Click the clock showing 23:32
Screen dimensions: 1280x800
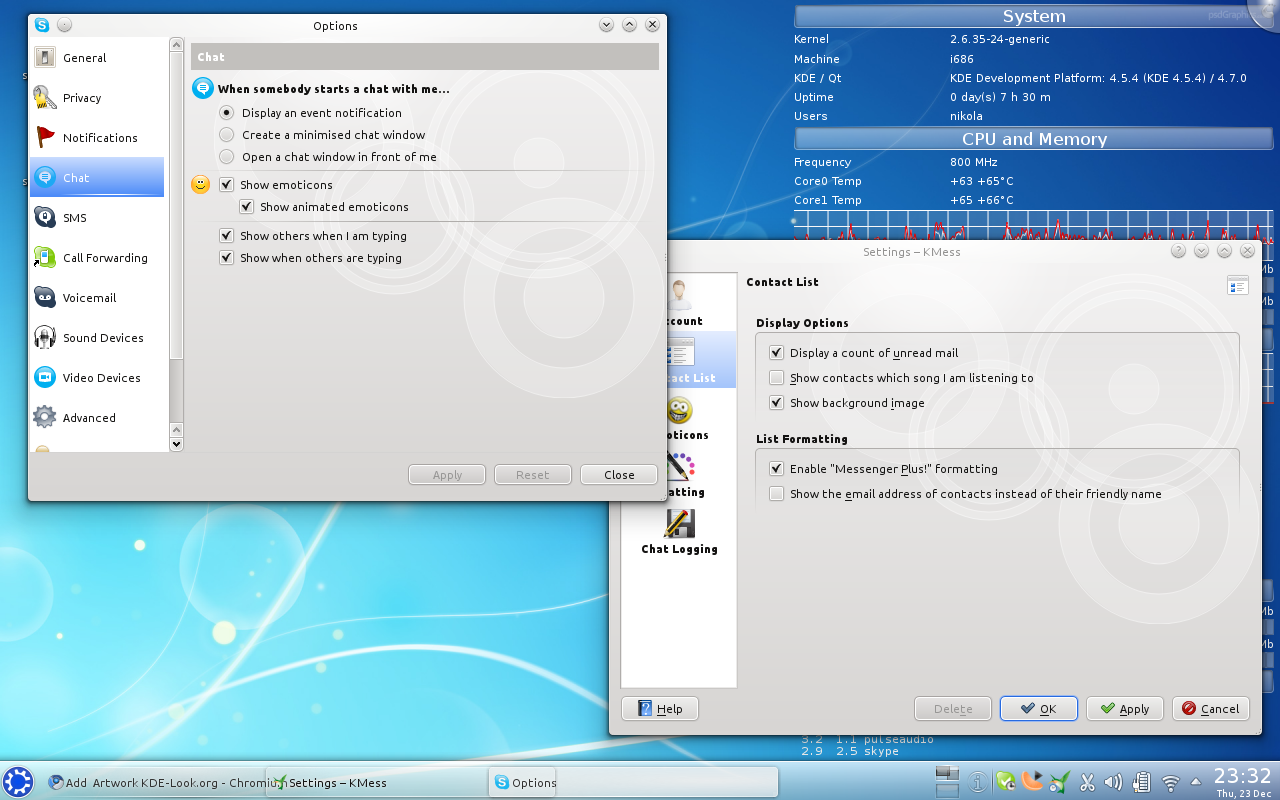(1242, 776)
